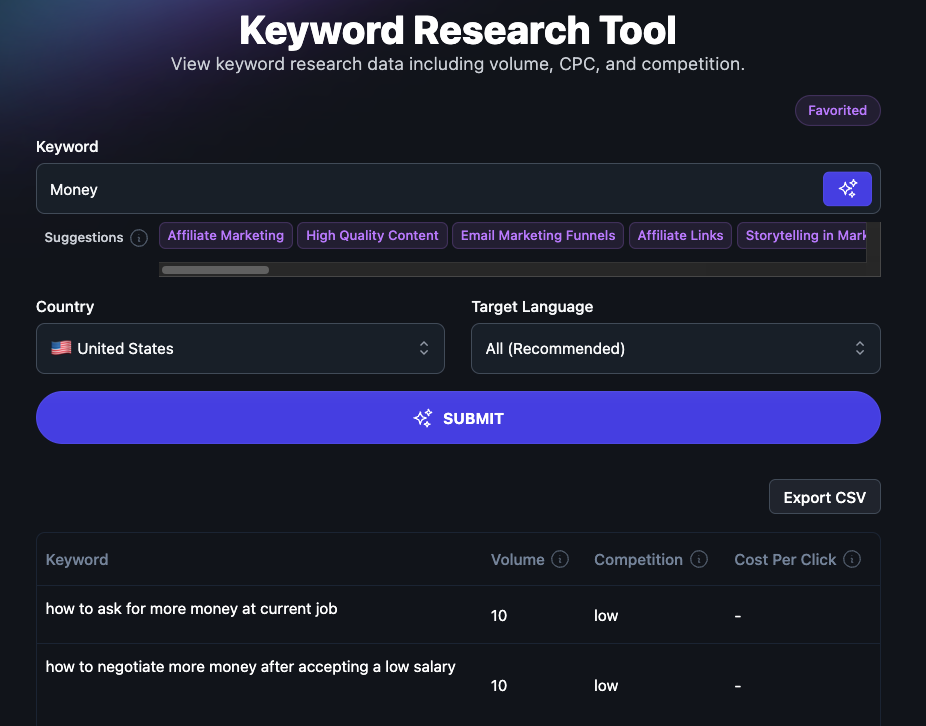
Task: Click the Competition column header
Action: click(638, 559)
